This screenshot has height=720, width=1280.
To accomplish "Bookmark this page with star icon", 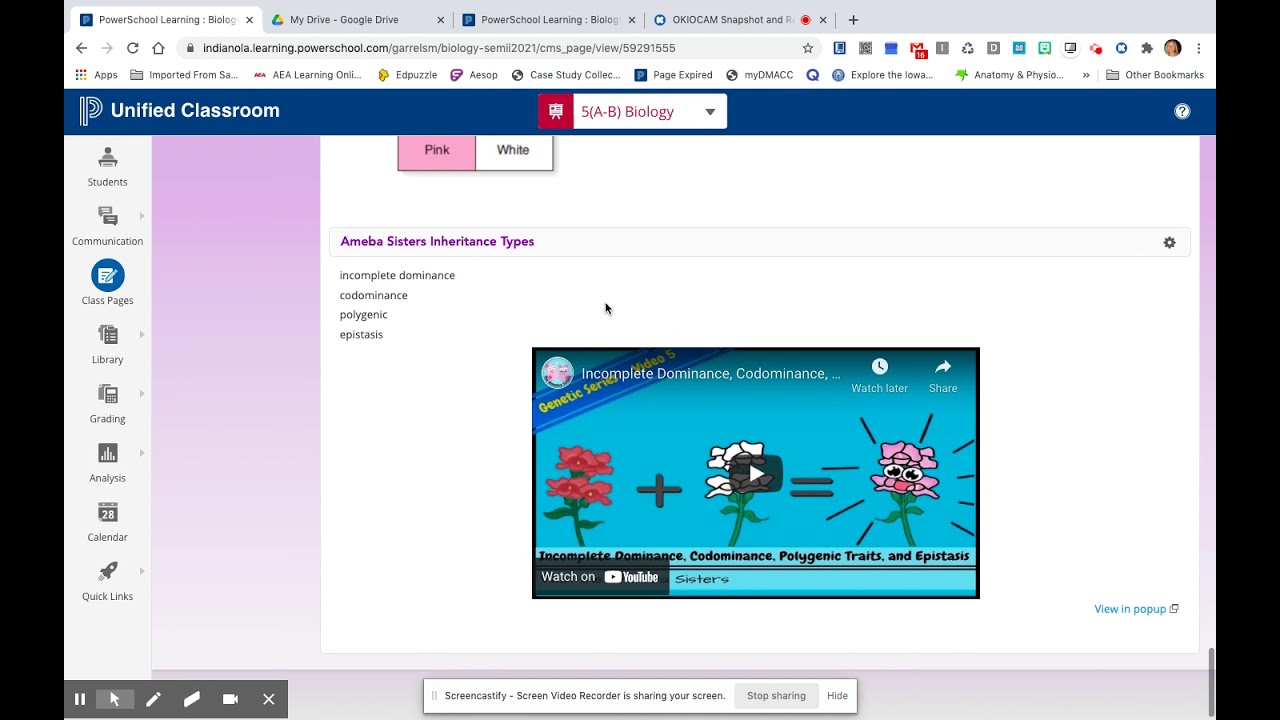I will click(x=808, y=48).
